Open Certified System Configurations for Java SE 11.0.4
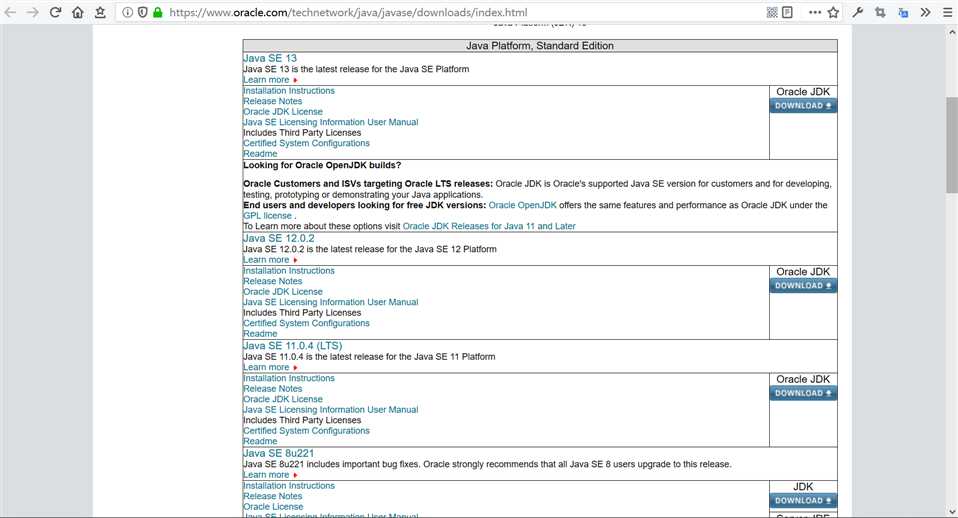The height and width of the screenshot is (518, 958). (x=306, y=431)
